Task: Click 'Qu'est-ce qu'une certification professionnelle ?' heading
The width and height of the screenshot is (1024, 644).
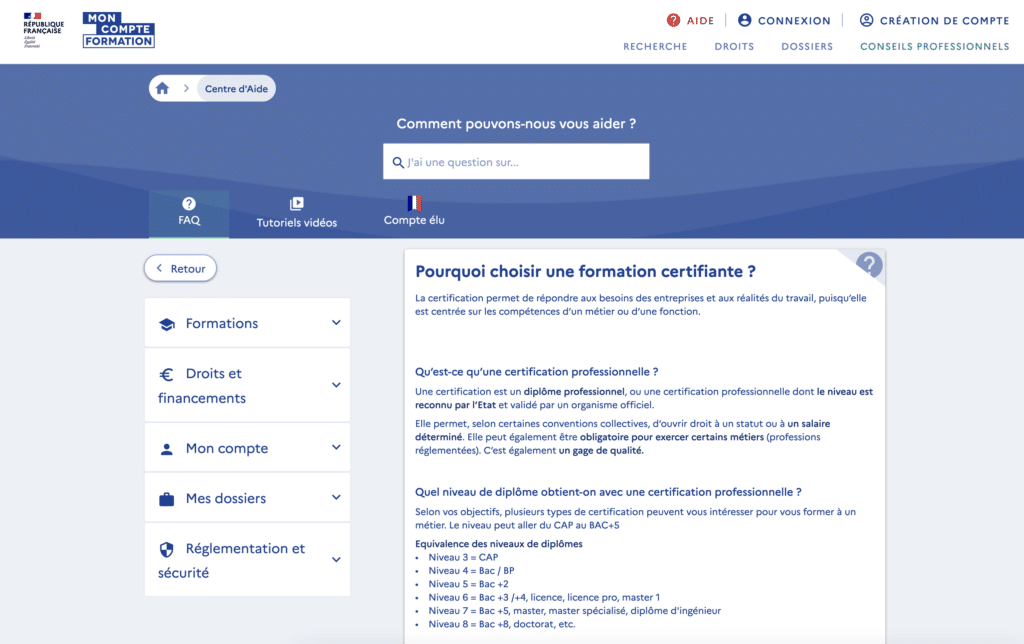Action: pos(537,372)
